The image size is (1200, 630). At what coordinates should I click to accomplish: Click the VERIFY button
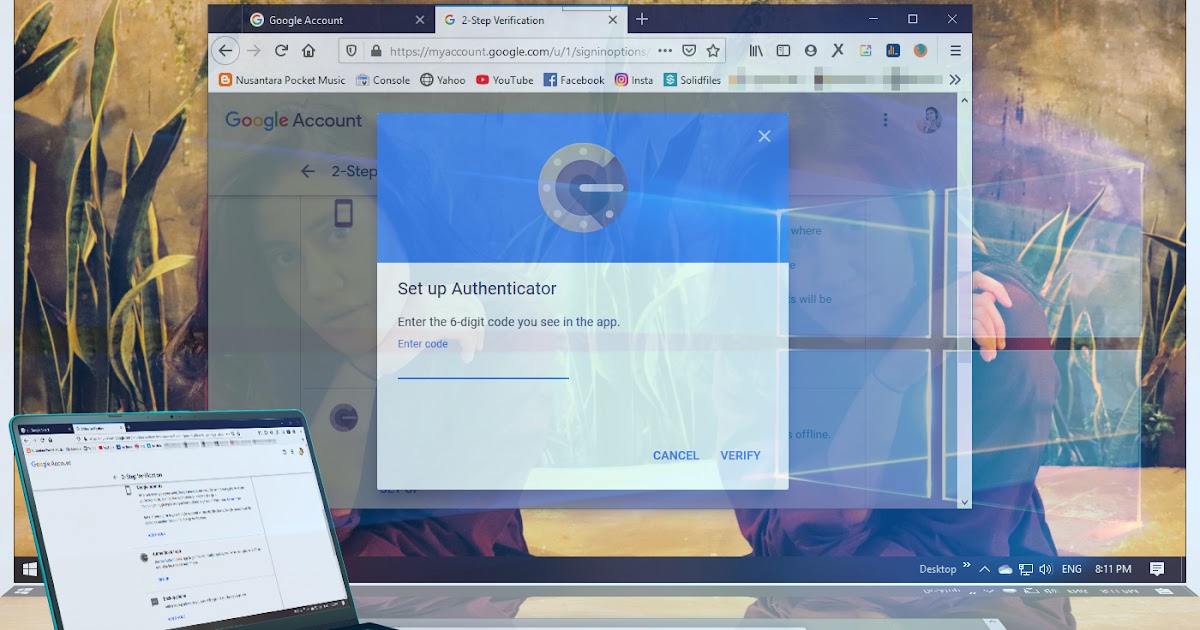click(740, 455)
